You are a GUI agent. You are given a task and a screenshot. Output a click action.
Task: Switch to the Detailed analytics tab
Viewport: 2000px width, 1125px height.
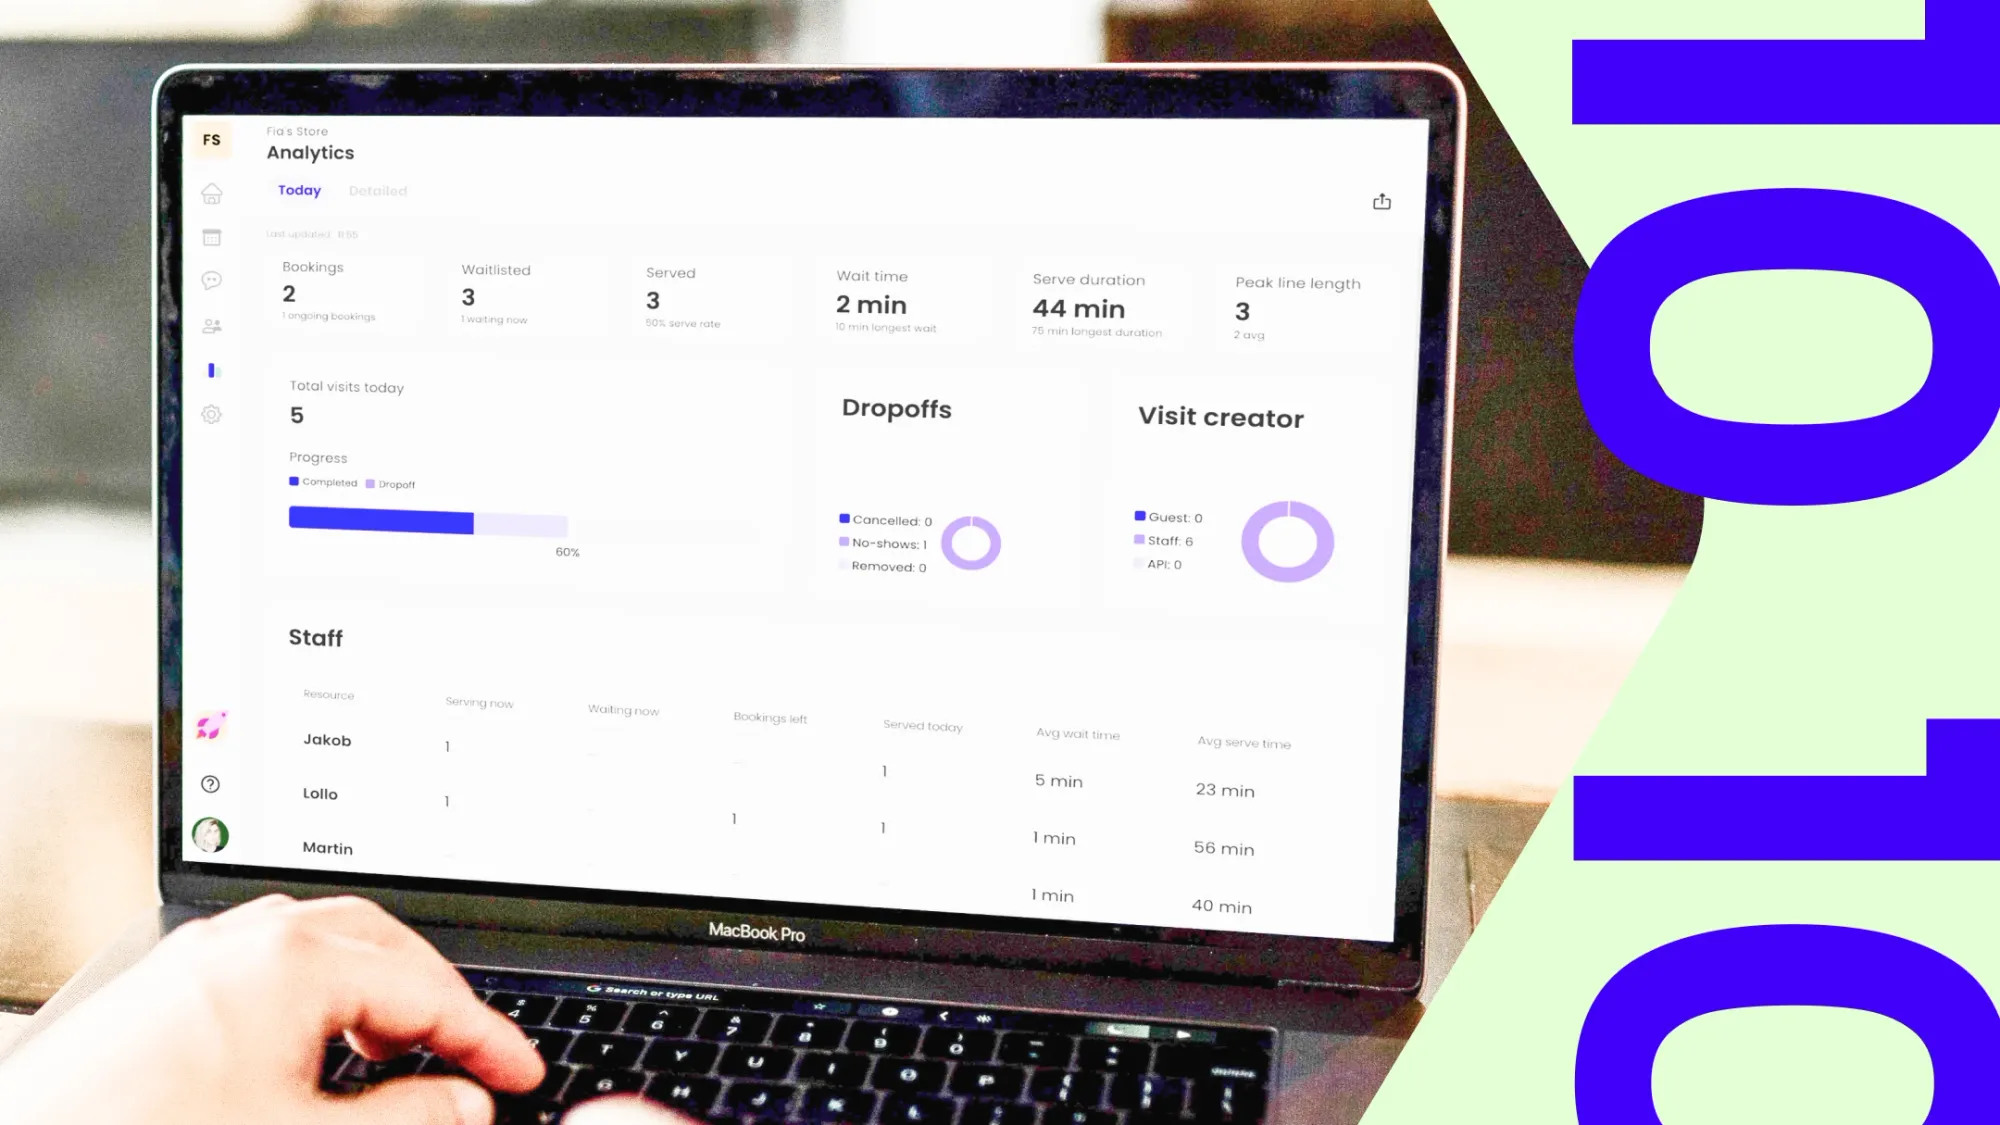tap(378, 190)
